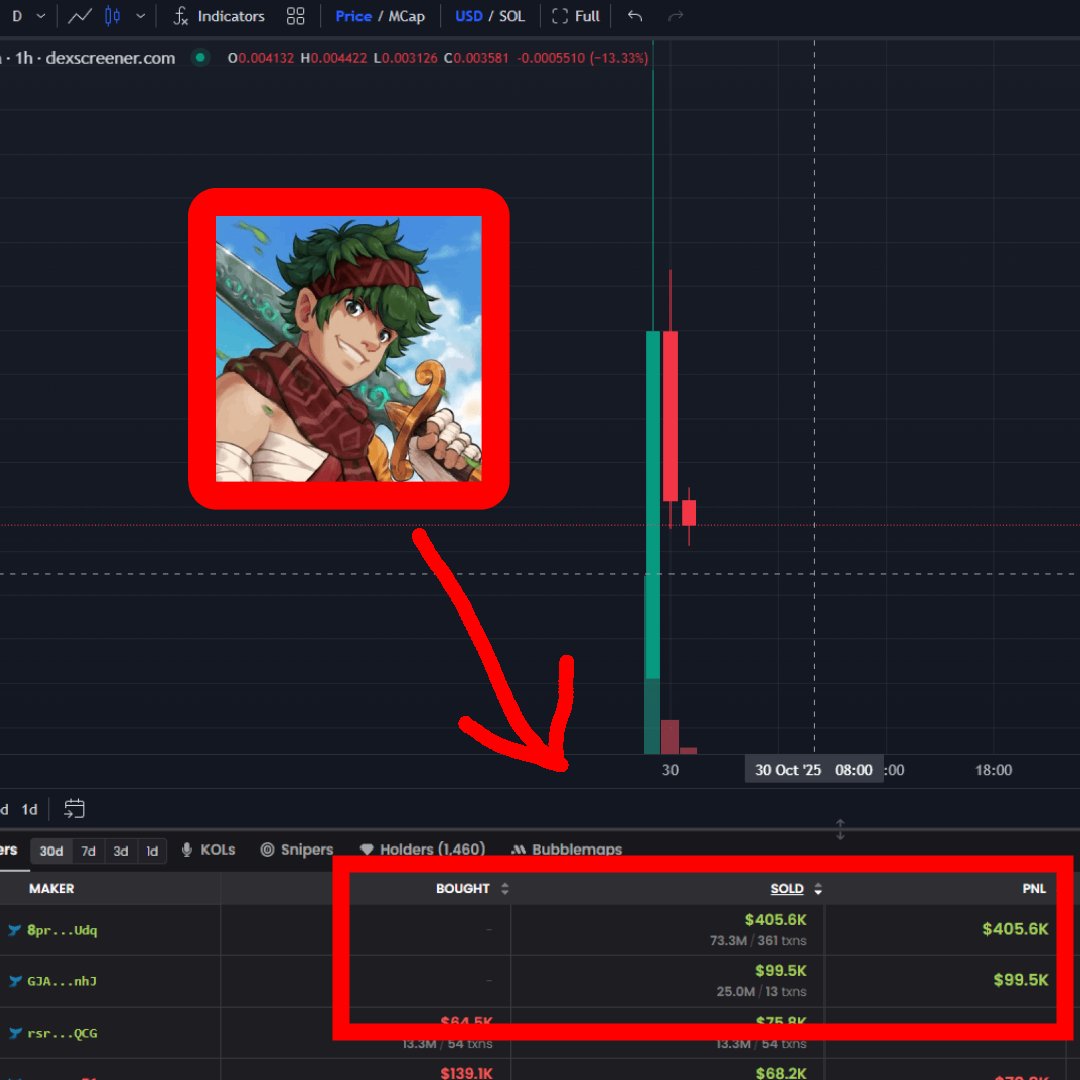The height and width of the screenshot is (1080, 1080).
Task: Select the 30d traders filter
Action: pyautogui.click(x=52, y=851)
